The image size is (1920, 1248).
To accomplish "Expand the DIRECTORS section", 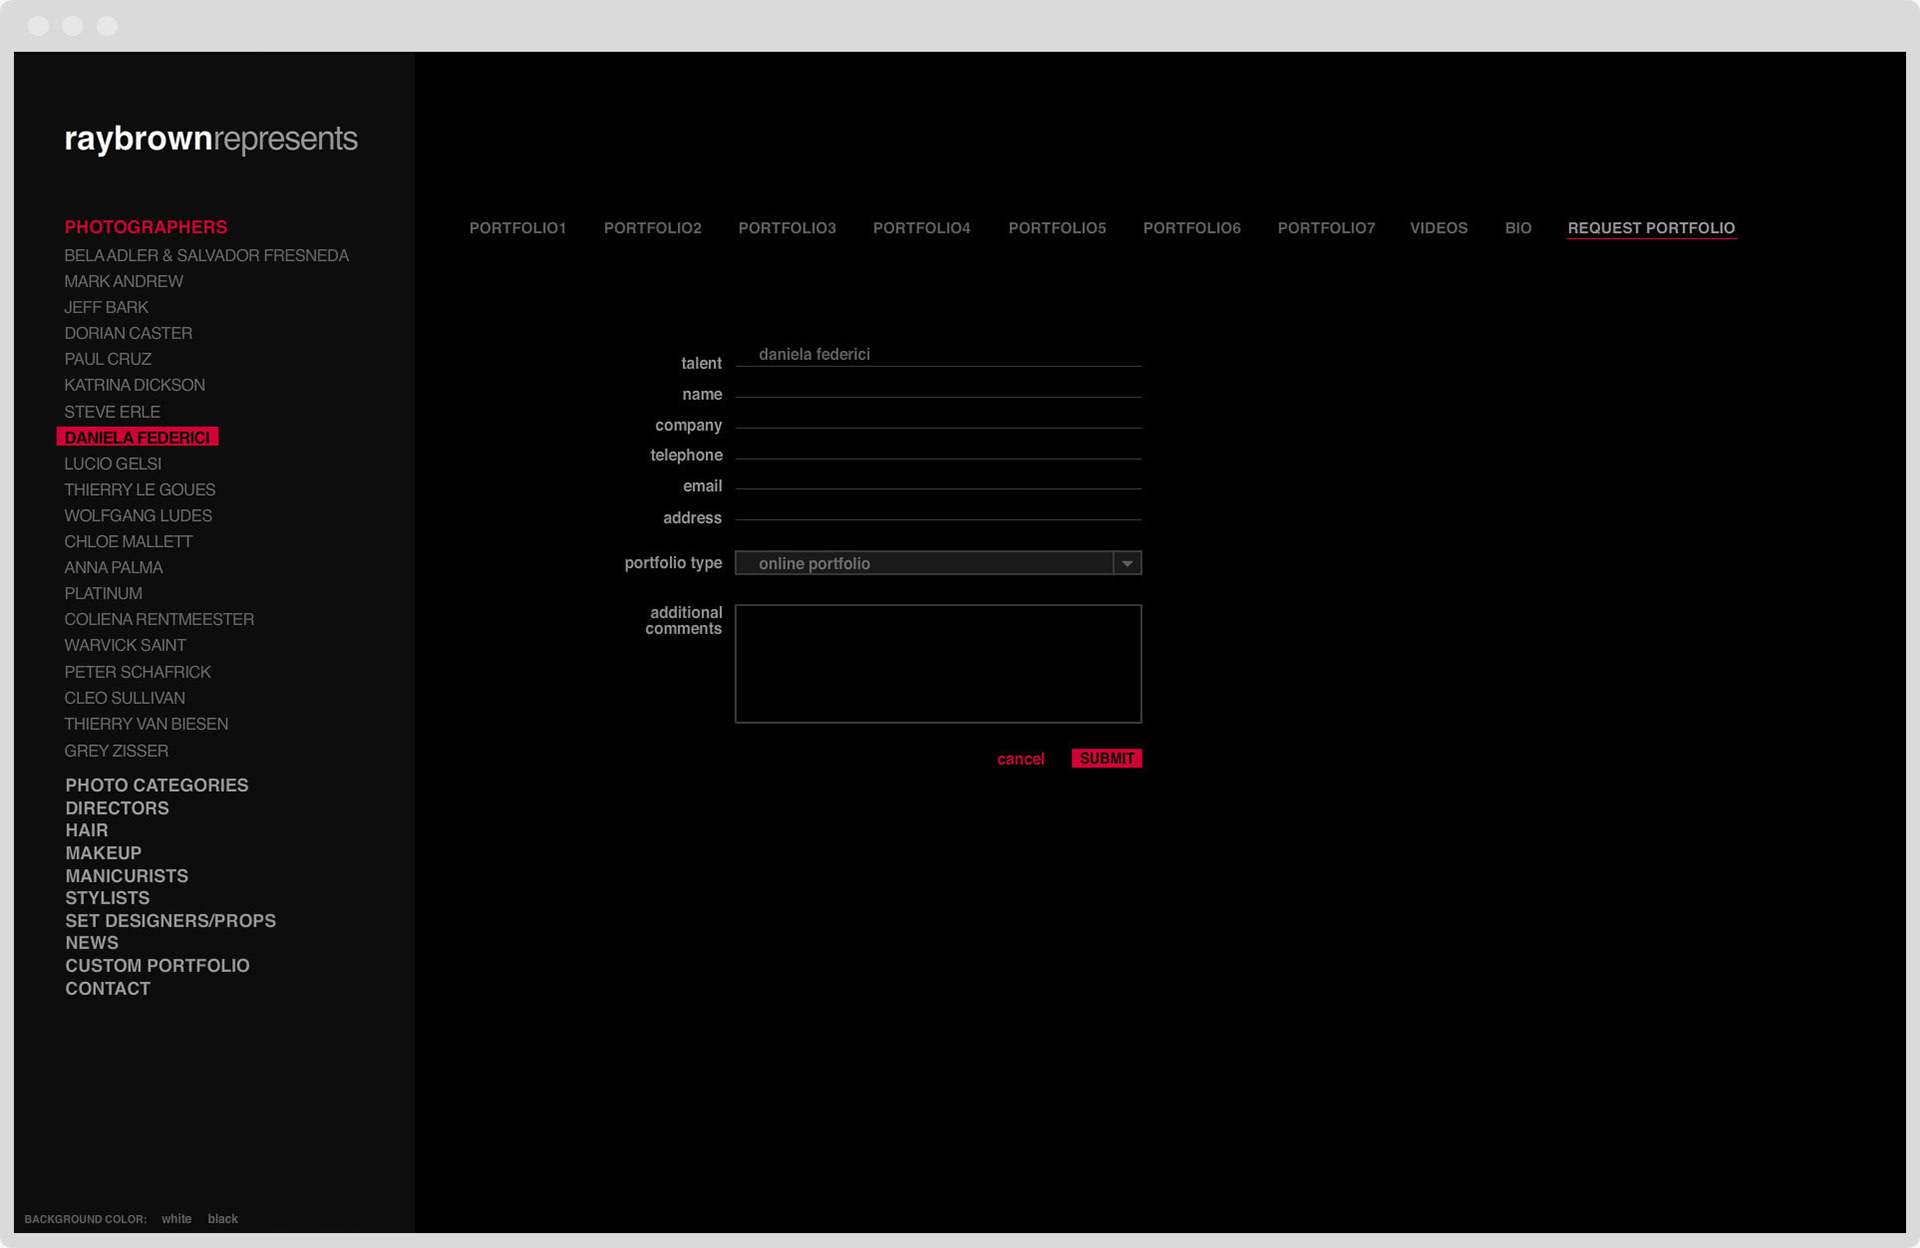I will coord(117,808).
